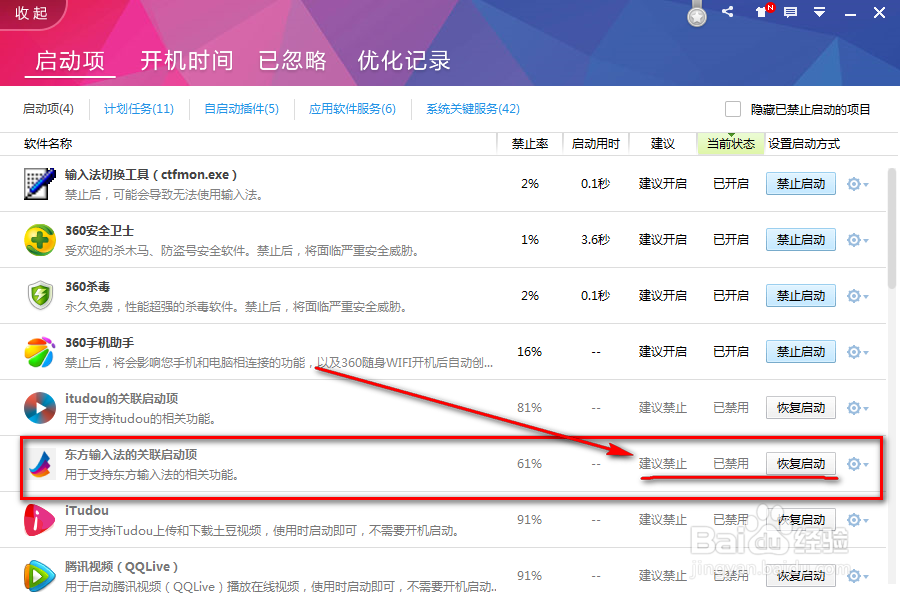Open 系统关键服务(42) link

click(473, 109)
